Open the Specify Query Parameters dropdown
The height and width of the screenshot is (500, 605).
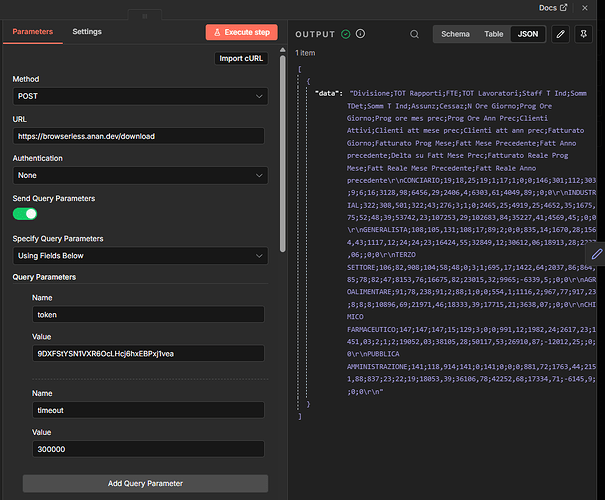coord(140,255)
